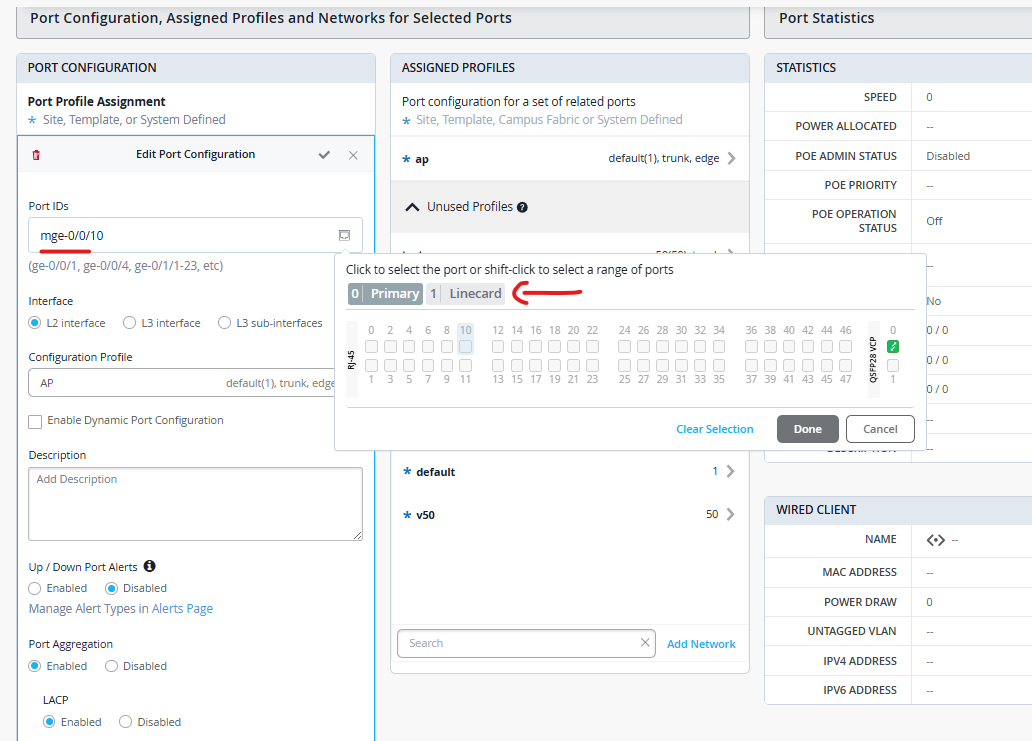Open Unused Profiles help question icon
The image size is (1032, 741).
click(x=522, y=207)
